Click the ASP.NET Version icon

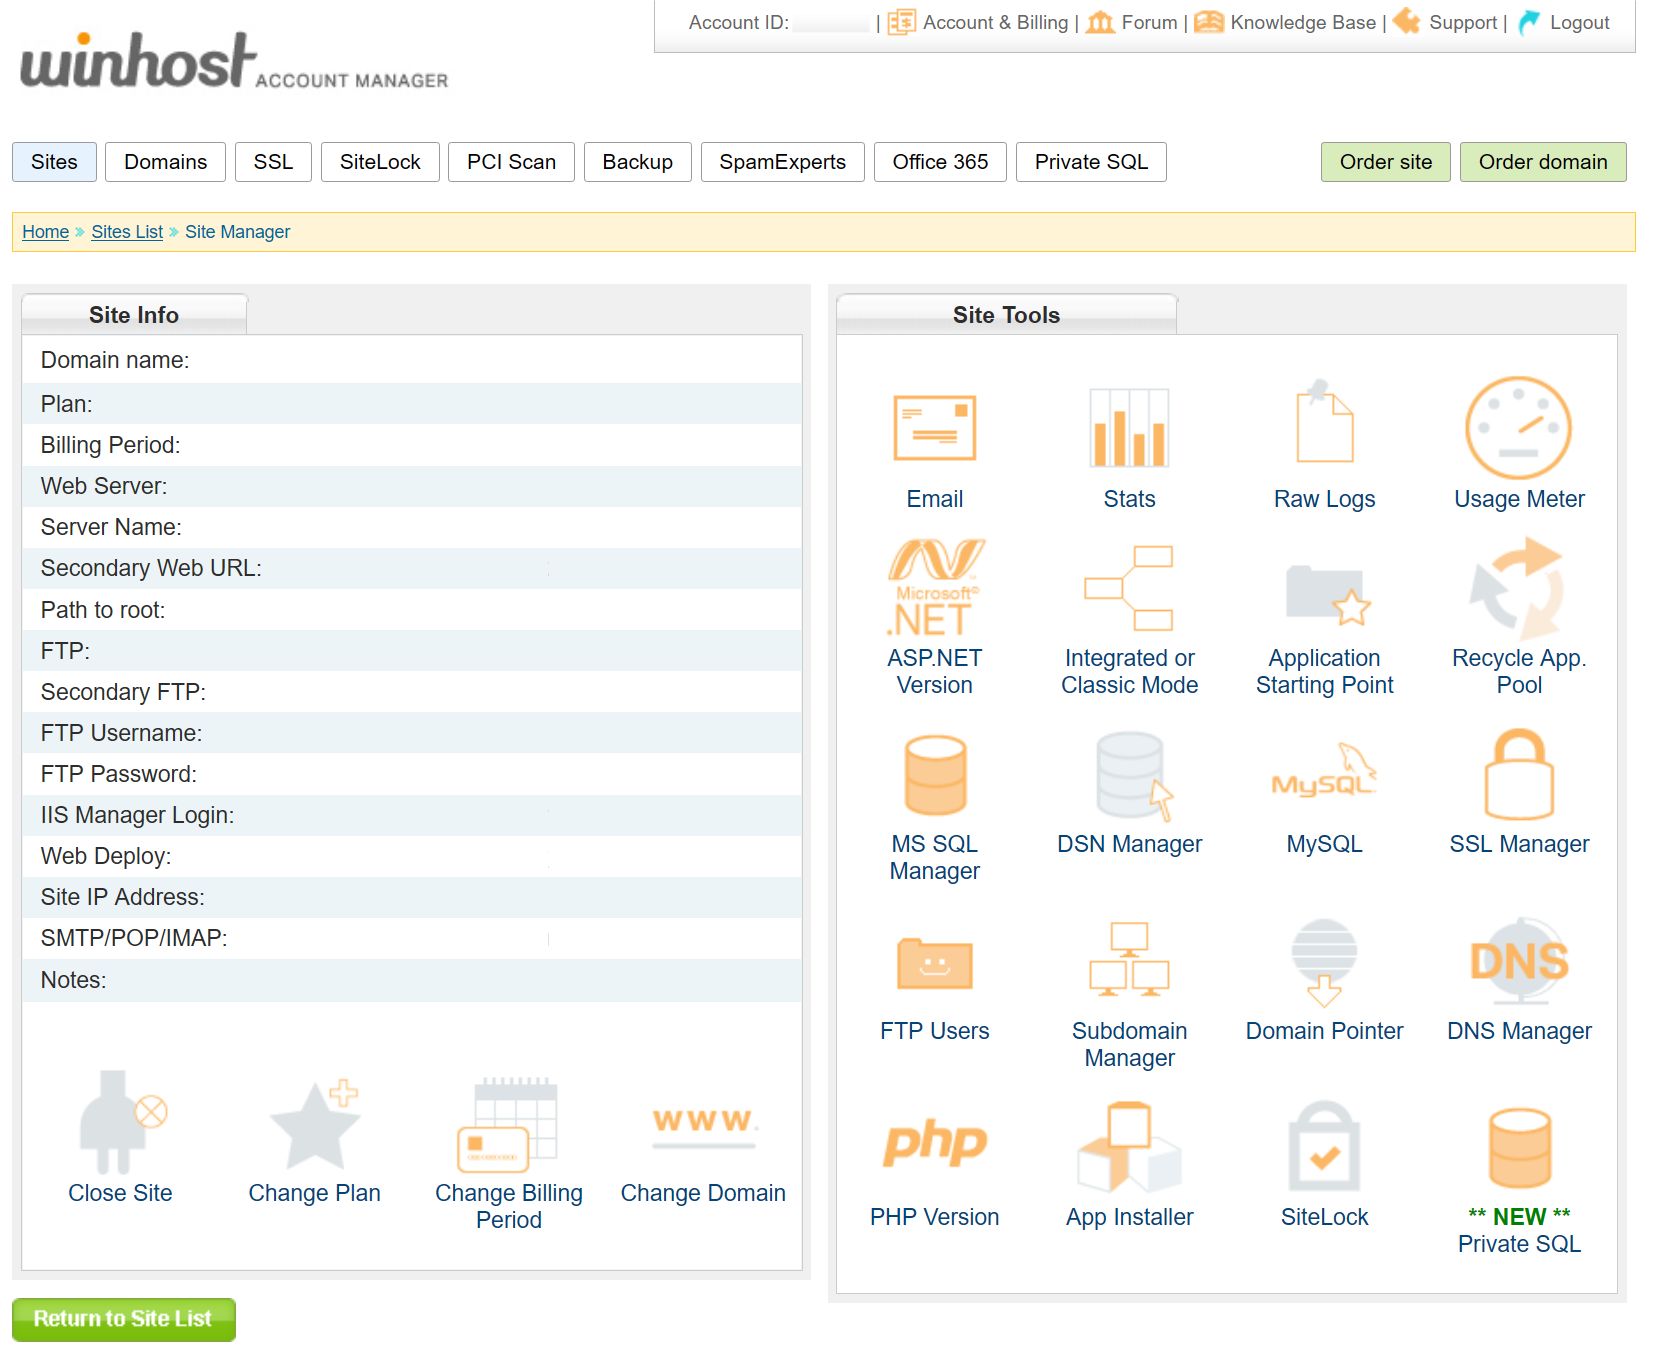pos(934,588)
